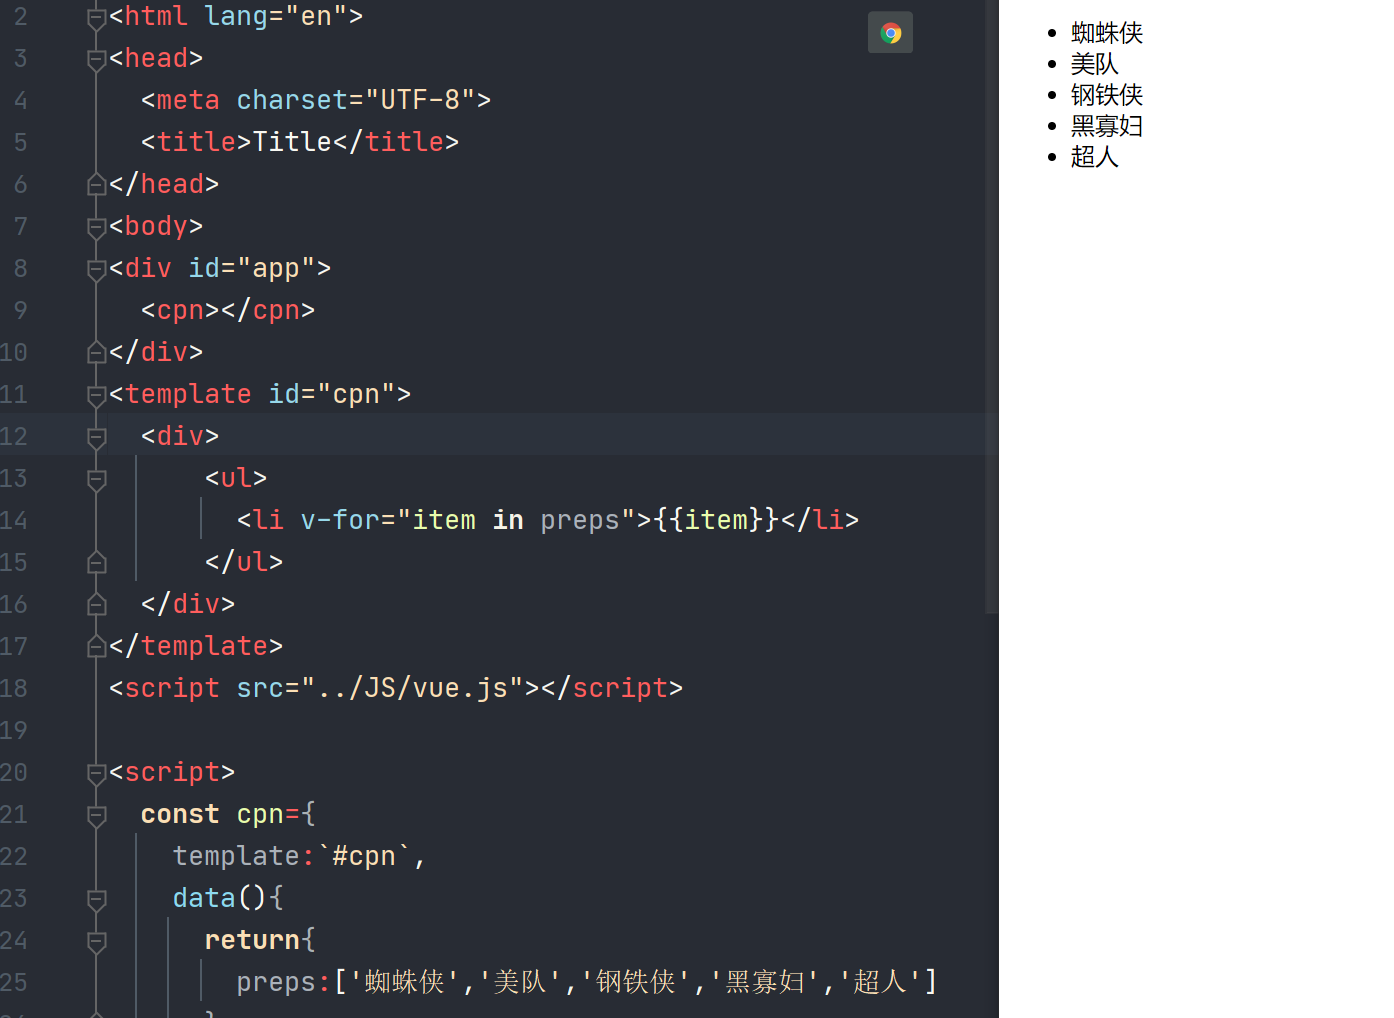This screenshot has height=1018, width=1394.
Task: Click 美队 in the browser list
Action: pos(1095,64)
